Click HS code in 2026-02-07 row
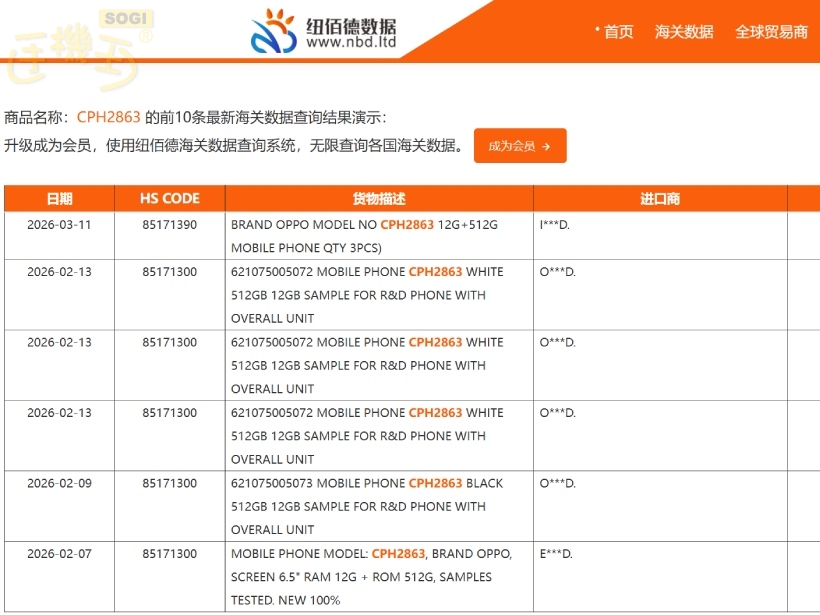This screenshot has width=820, height=615. coord(169,554)
